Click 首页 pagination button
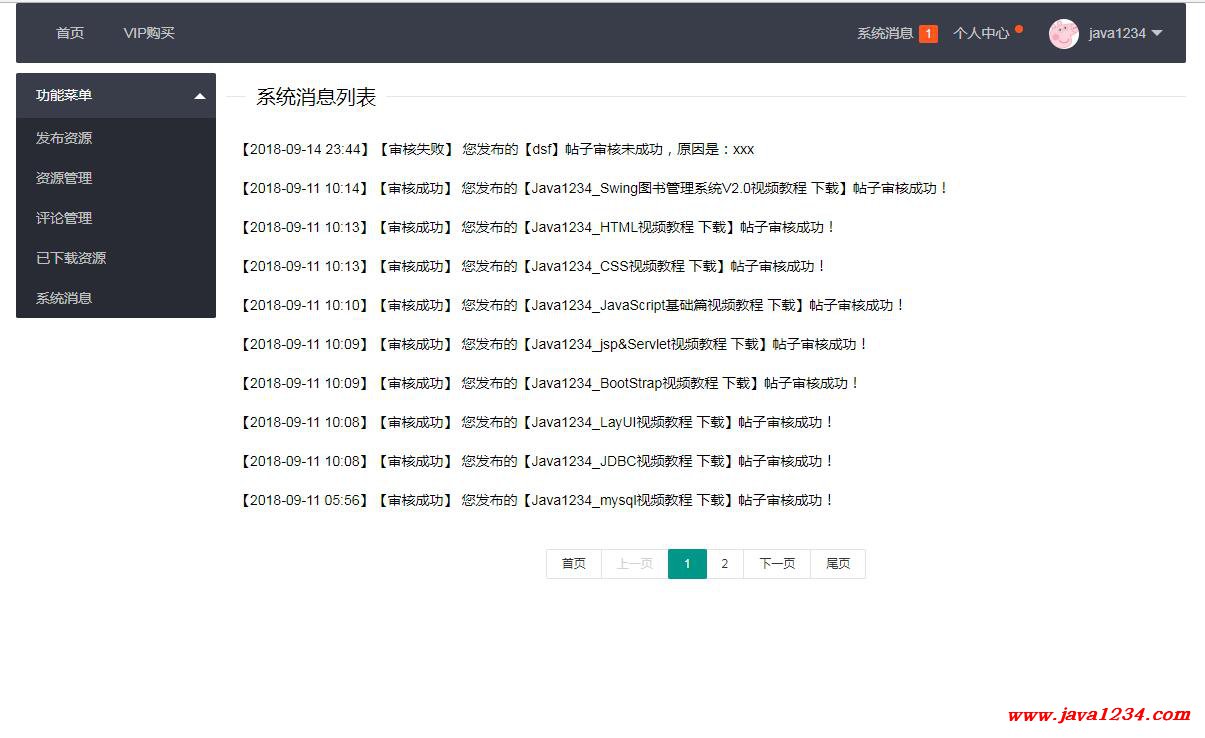Screen dimensions: 1205x738 (x=574, y=564)
